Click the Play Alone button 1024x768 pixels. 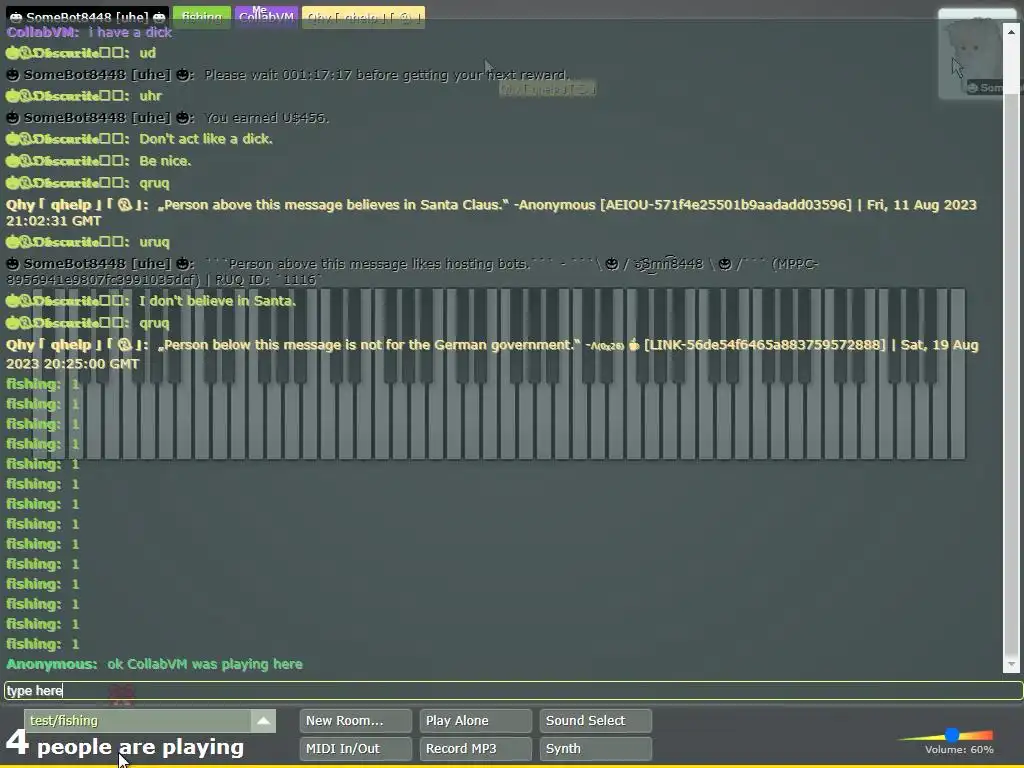[x=475, y=720]
